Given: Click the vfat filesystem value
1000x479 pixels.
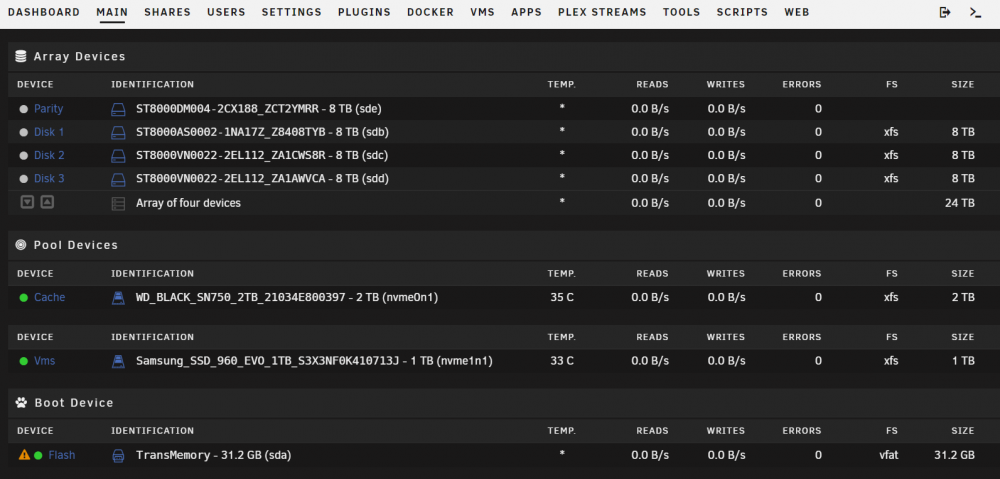Looking at the screenshot, I should (x=888, y=455).
